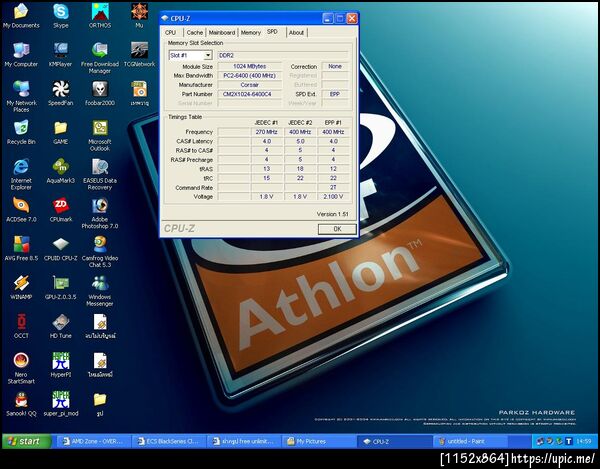Launch KMPlayer from the desktop

(60, 54)
